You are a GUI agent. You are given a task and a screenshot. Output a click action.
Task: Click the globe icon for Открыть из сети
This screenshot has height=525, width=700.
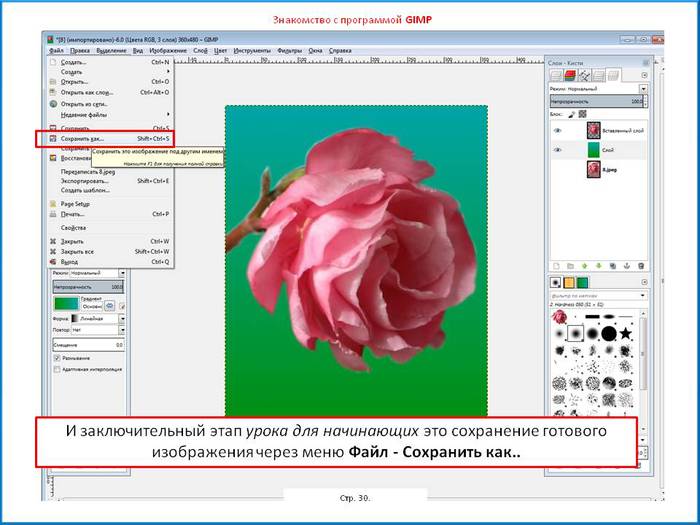(53, 104)
